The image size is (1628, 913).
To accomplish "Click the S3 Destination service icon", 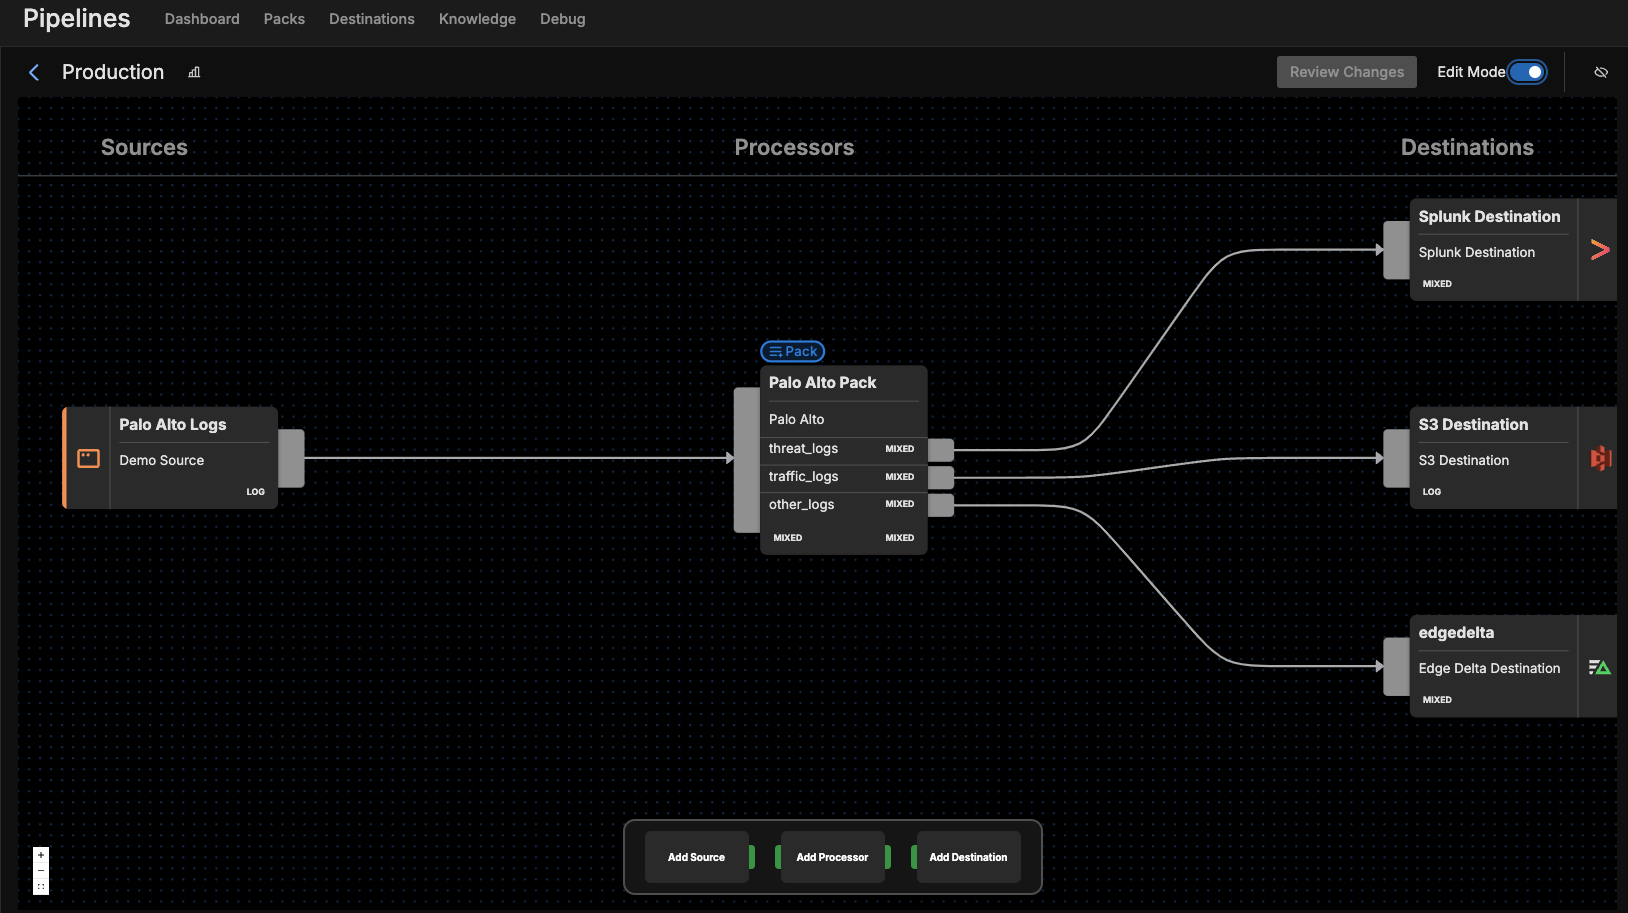I will (x=1600, y=458).
